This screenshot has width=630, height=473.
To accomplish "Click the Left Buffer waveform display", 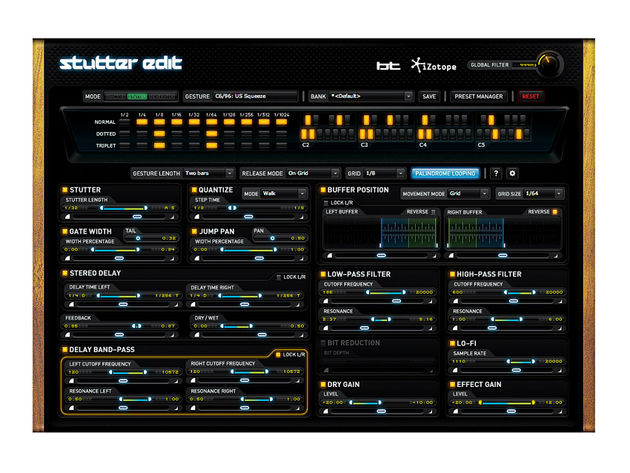I will [380, 233].
